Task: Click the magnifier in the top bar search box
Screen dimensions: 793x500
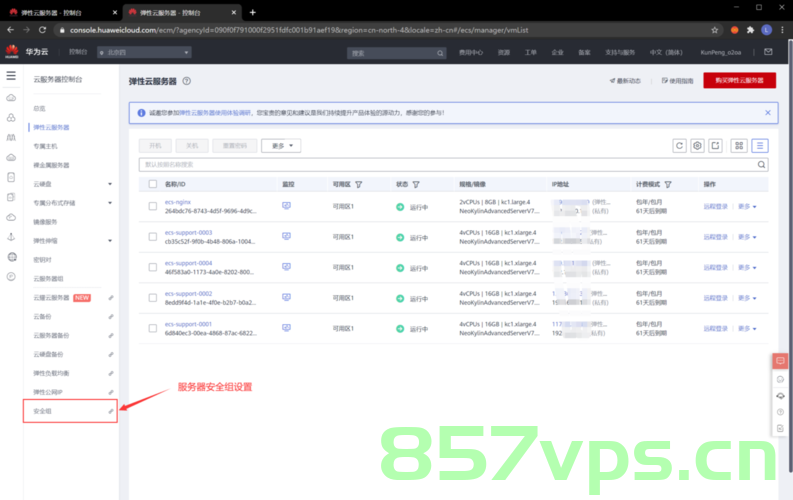Action: (440, 53)
